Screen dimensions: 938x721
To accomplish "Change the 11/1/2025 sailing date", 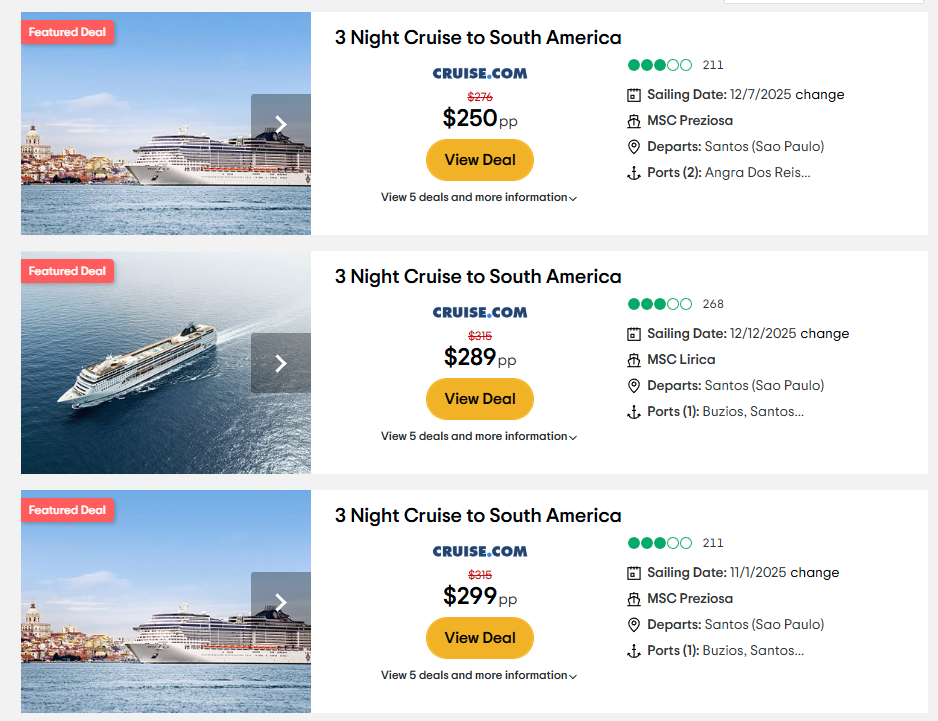I will (816, 573).
